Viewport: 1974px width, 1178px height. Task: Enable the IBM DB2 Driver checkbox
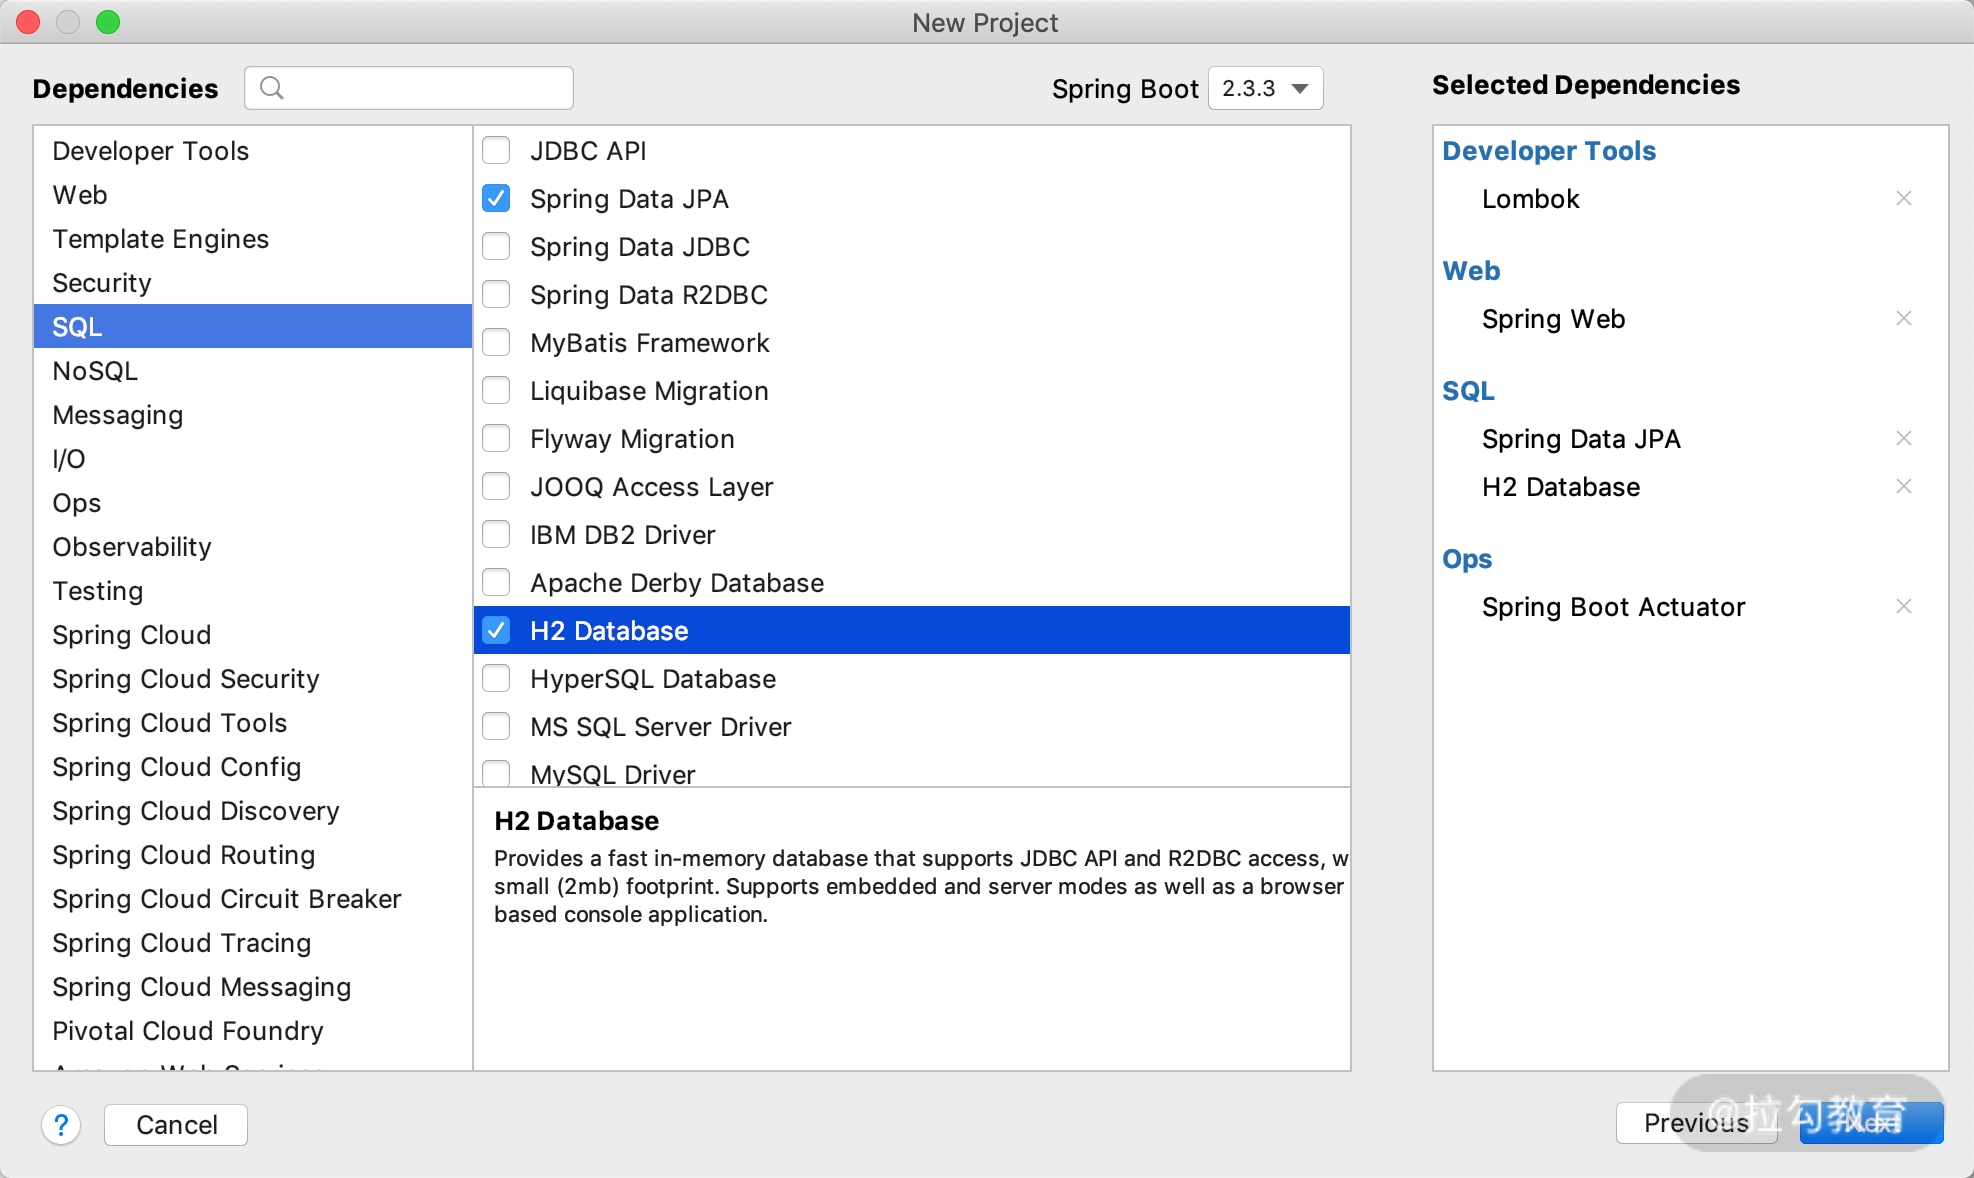(496, 534)
